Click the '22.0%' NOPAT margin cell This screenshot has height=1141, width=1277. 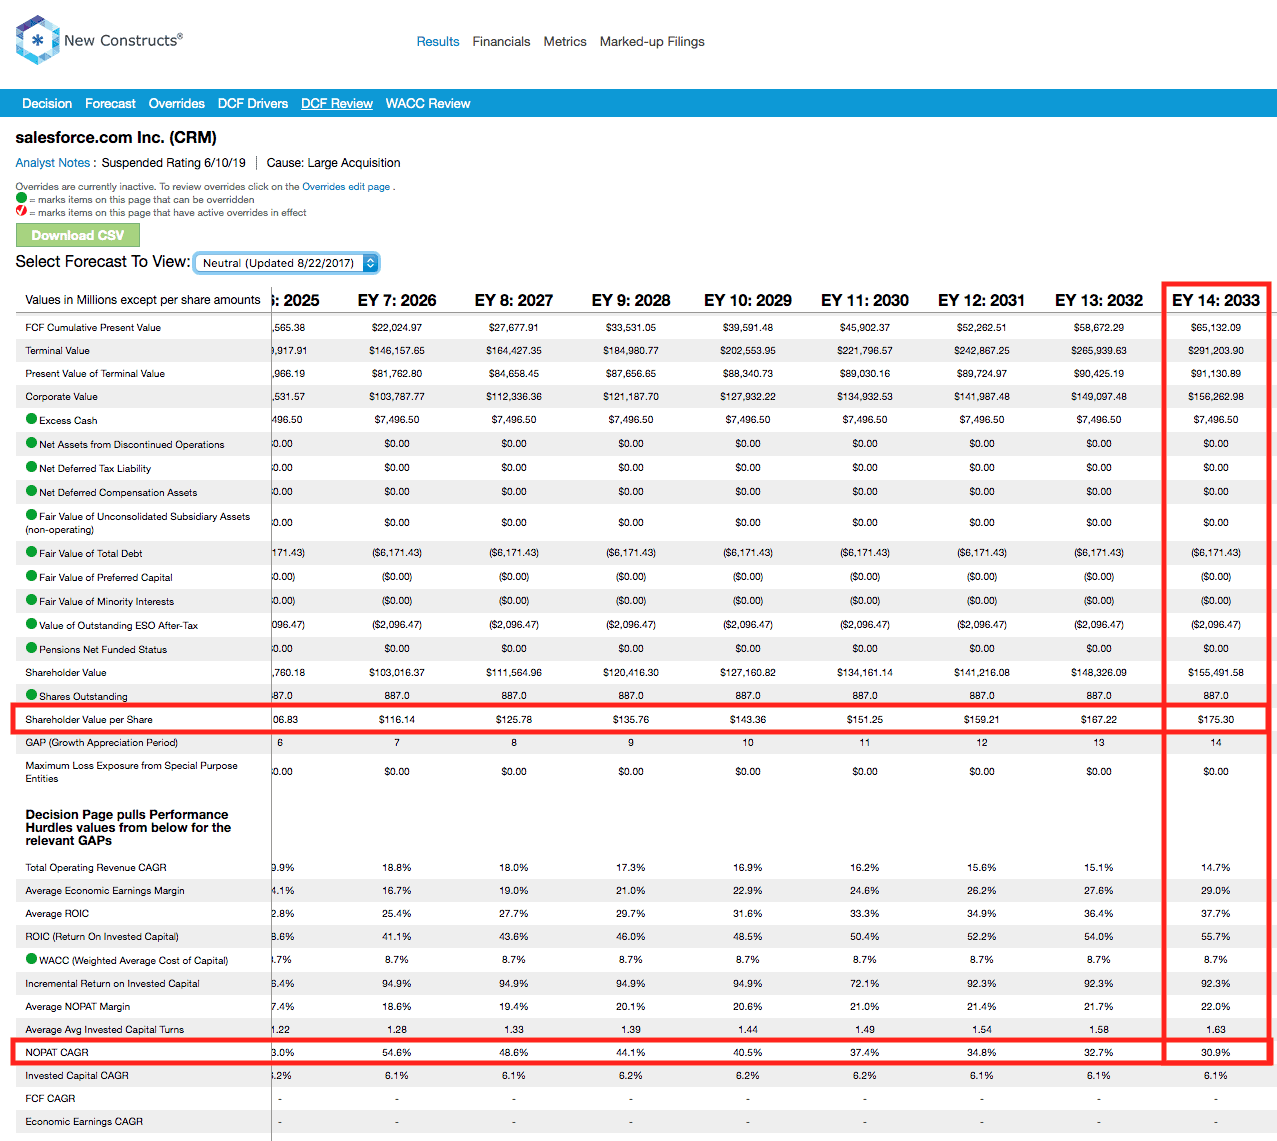tap(1216, 1007)
